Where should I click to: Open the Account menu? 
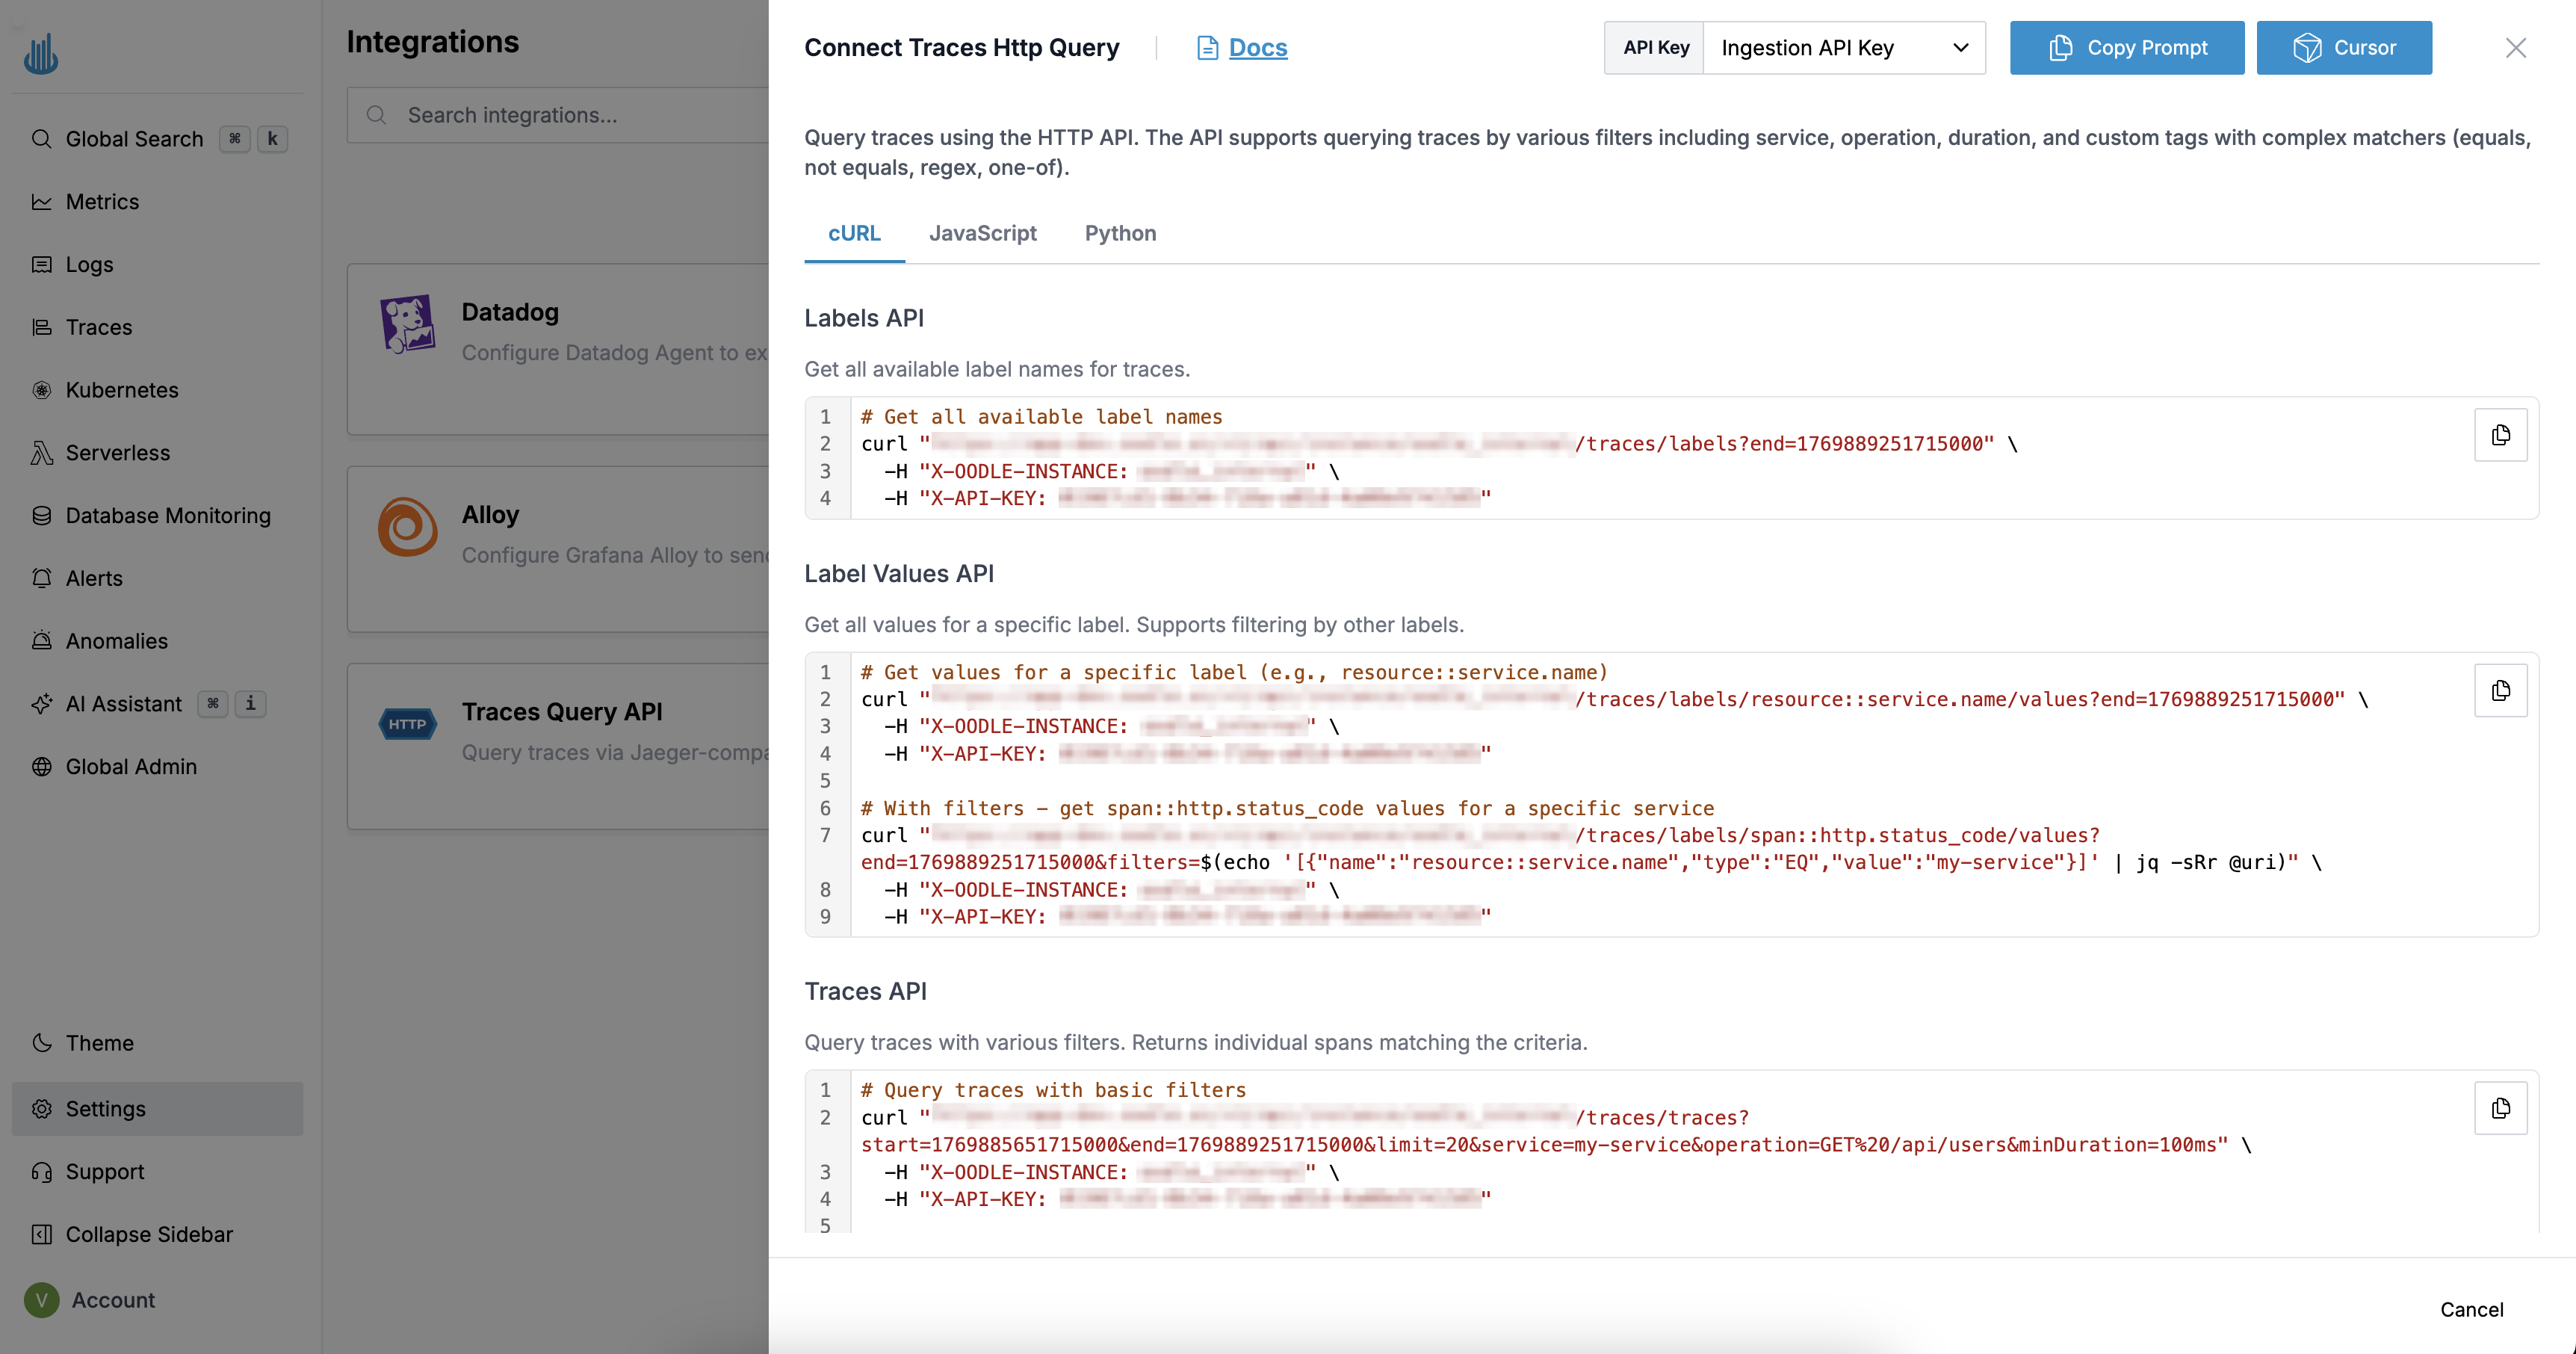tap(113, 1300)
